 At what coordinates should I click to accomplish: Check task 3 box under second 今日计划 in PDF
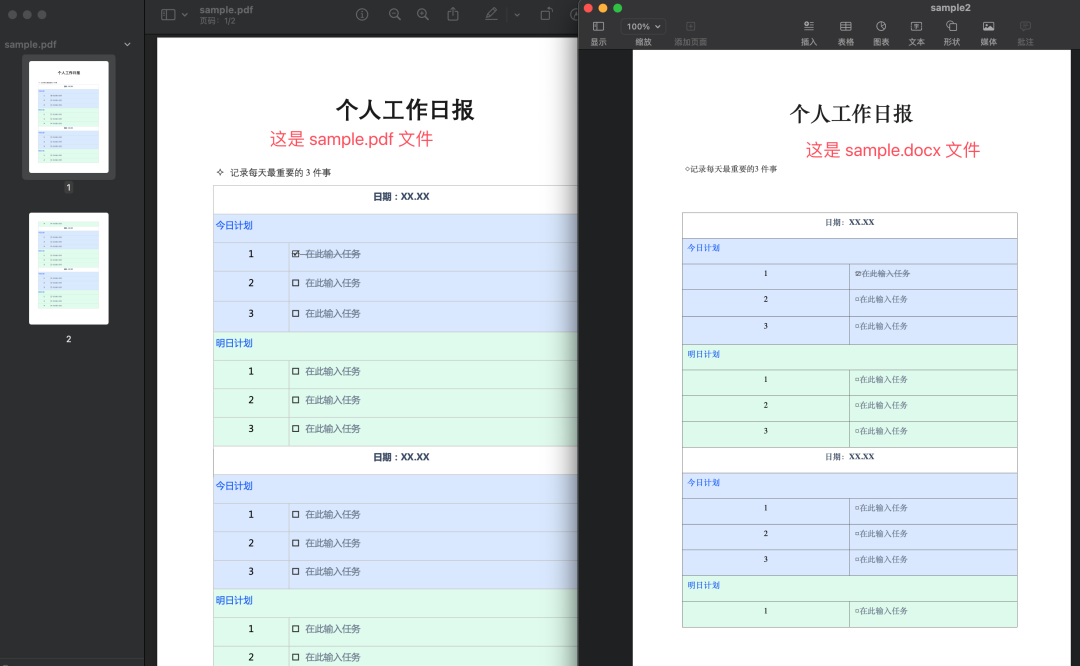coord(295,572)
